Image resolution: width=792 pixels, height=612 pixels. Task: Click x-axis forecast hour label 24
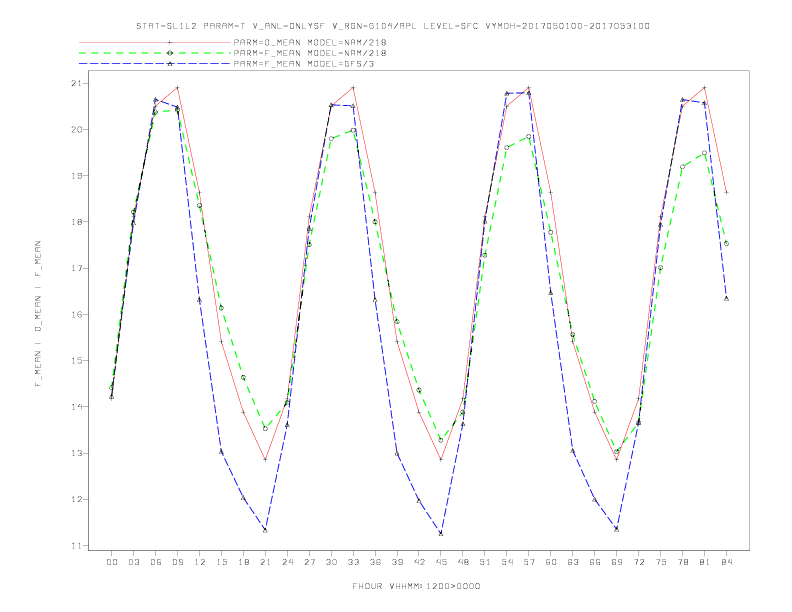(x=287, y=562)
